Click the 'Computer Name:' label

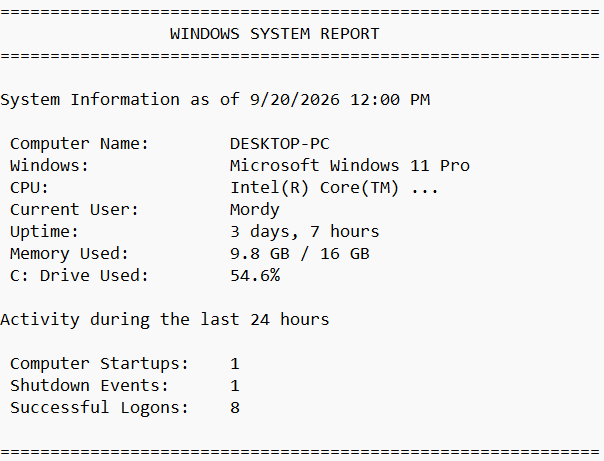79,144
